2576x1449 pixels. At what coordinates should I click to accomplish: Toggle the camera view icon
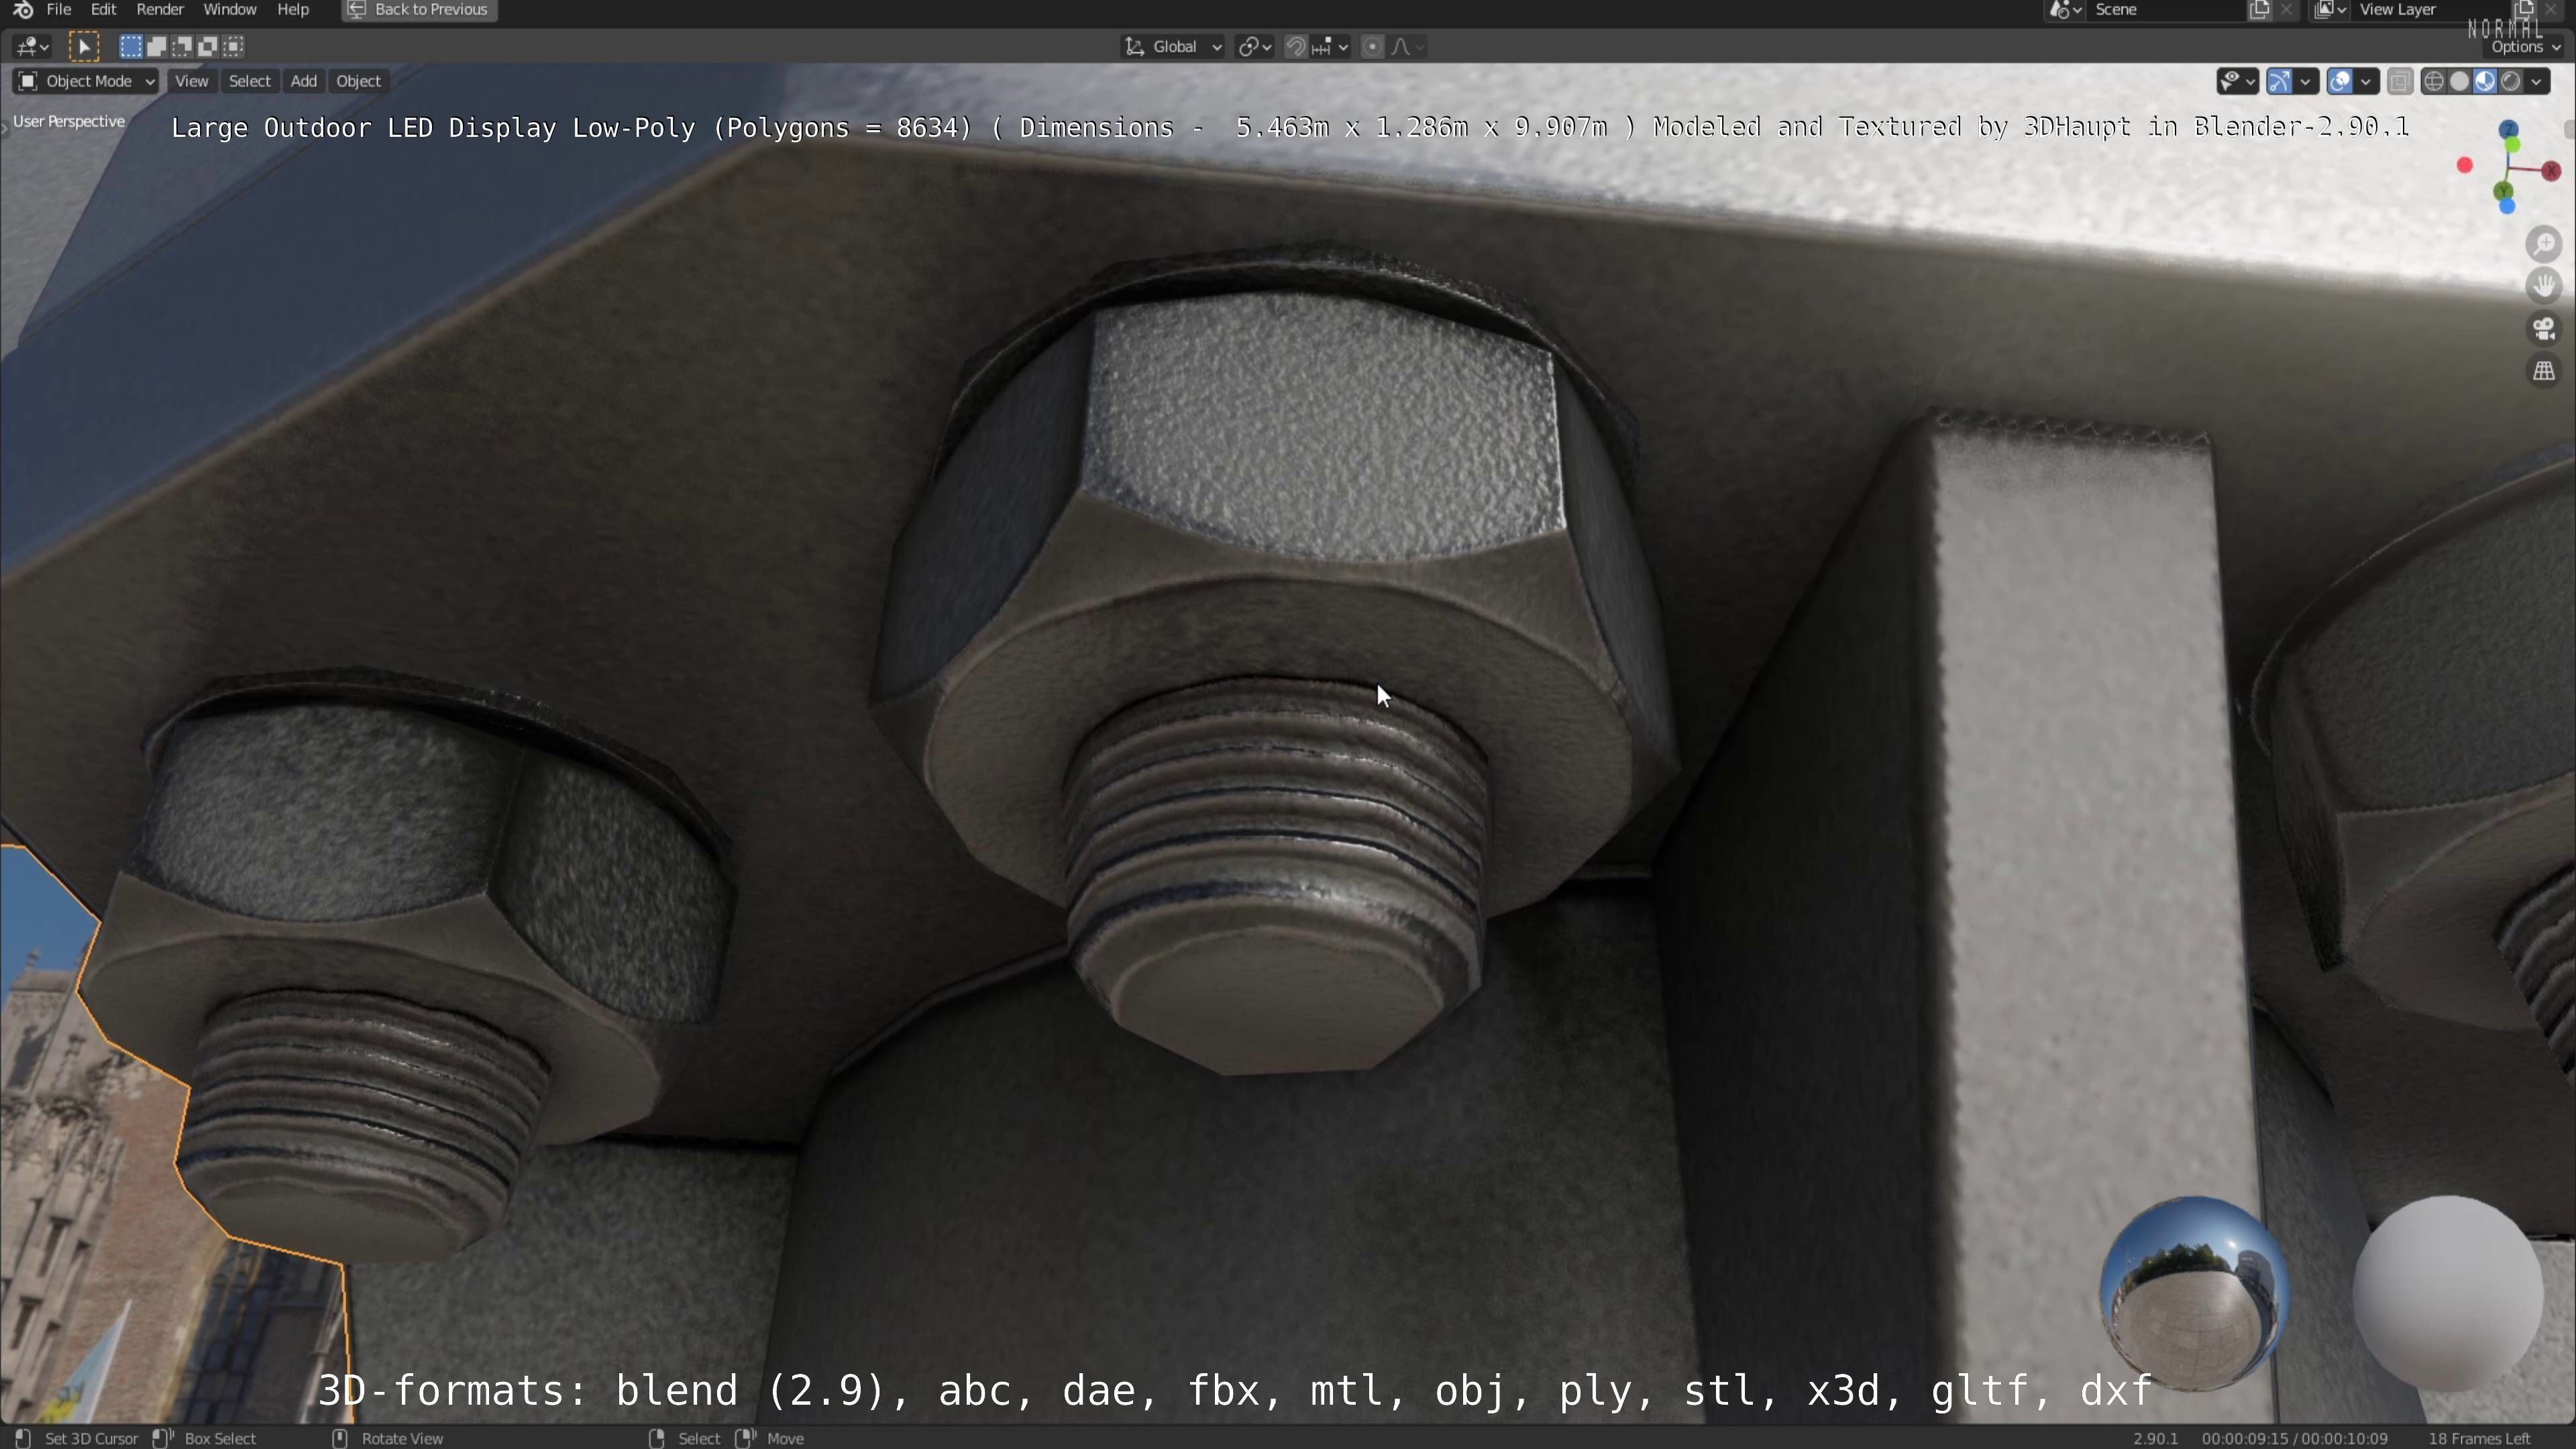(2543, 328)
